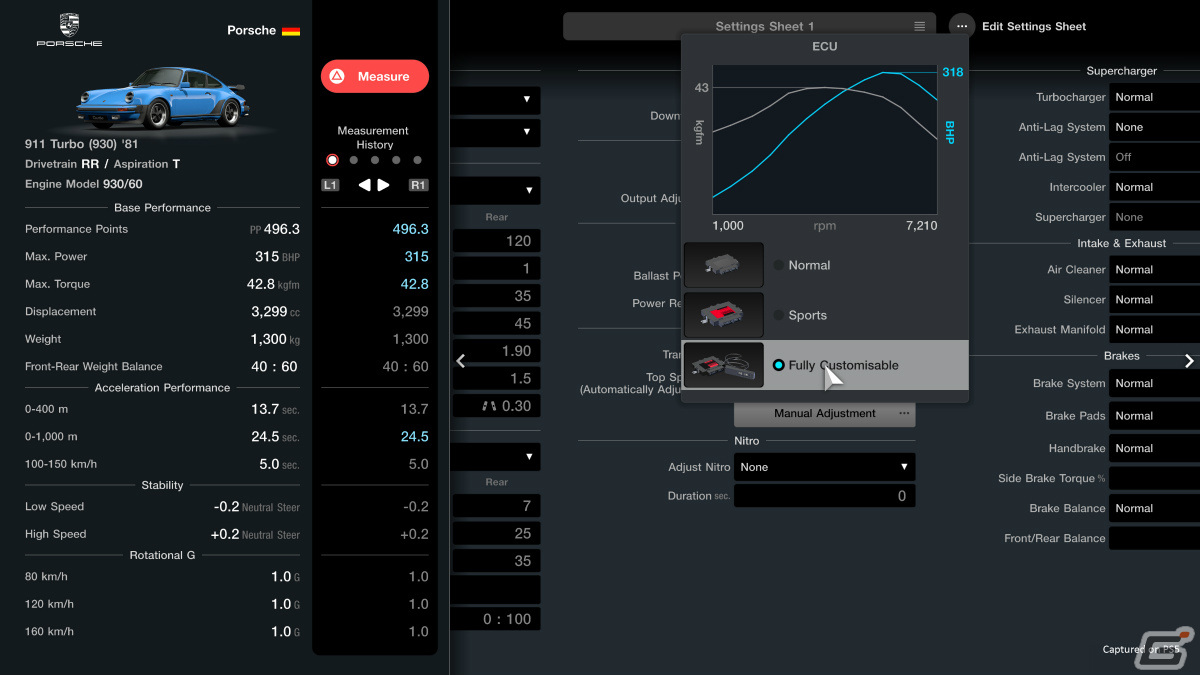Click the Manual Adjustment button

pyautogui.click(x=825, y=413)
